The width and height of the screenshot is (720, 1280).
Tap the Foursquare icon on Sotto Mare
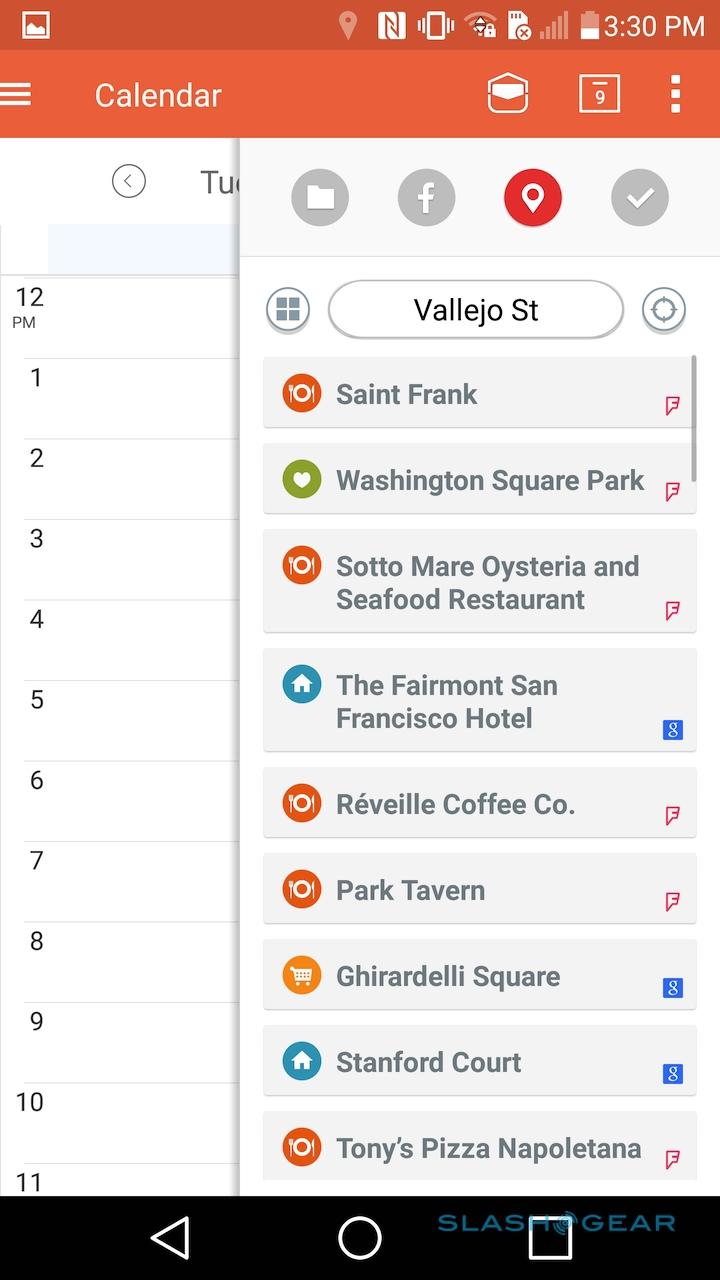(x=673, y=610)
